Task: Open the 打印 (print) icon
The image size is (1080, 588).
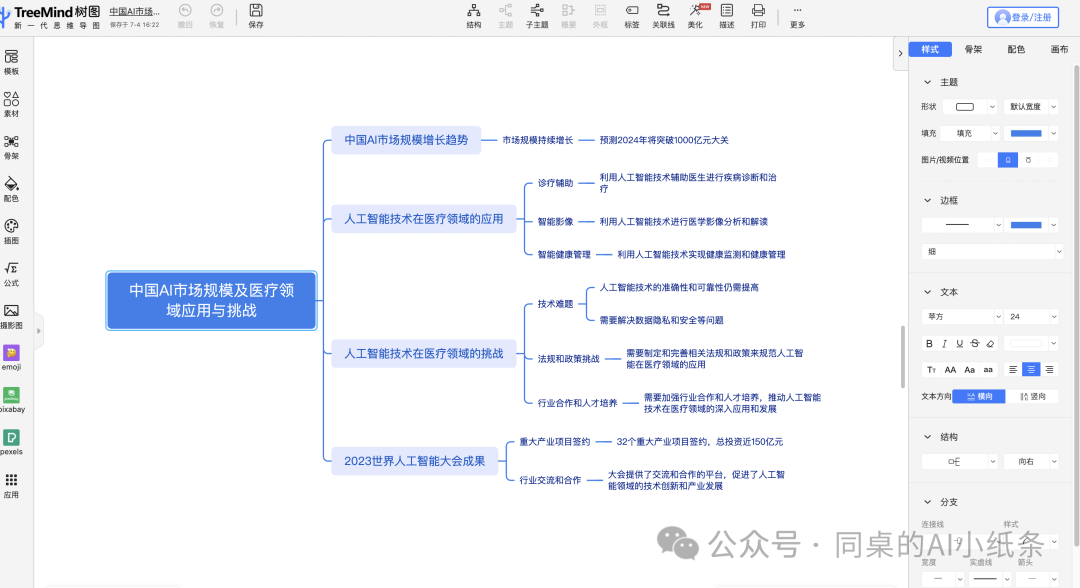Action: [x=758, y=15]
